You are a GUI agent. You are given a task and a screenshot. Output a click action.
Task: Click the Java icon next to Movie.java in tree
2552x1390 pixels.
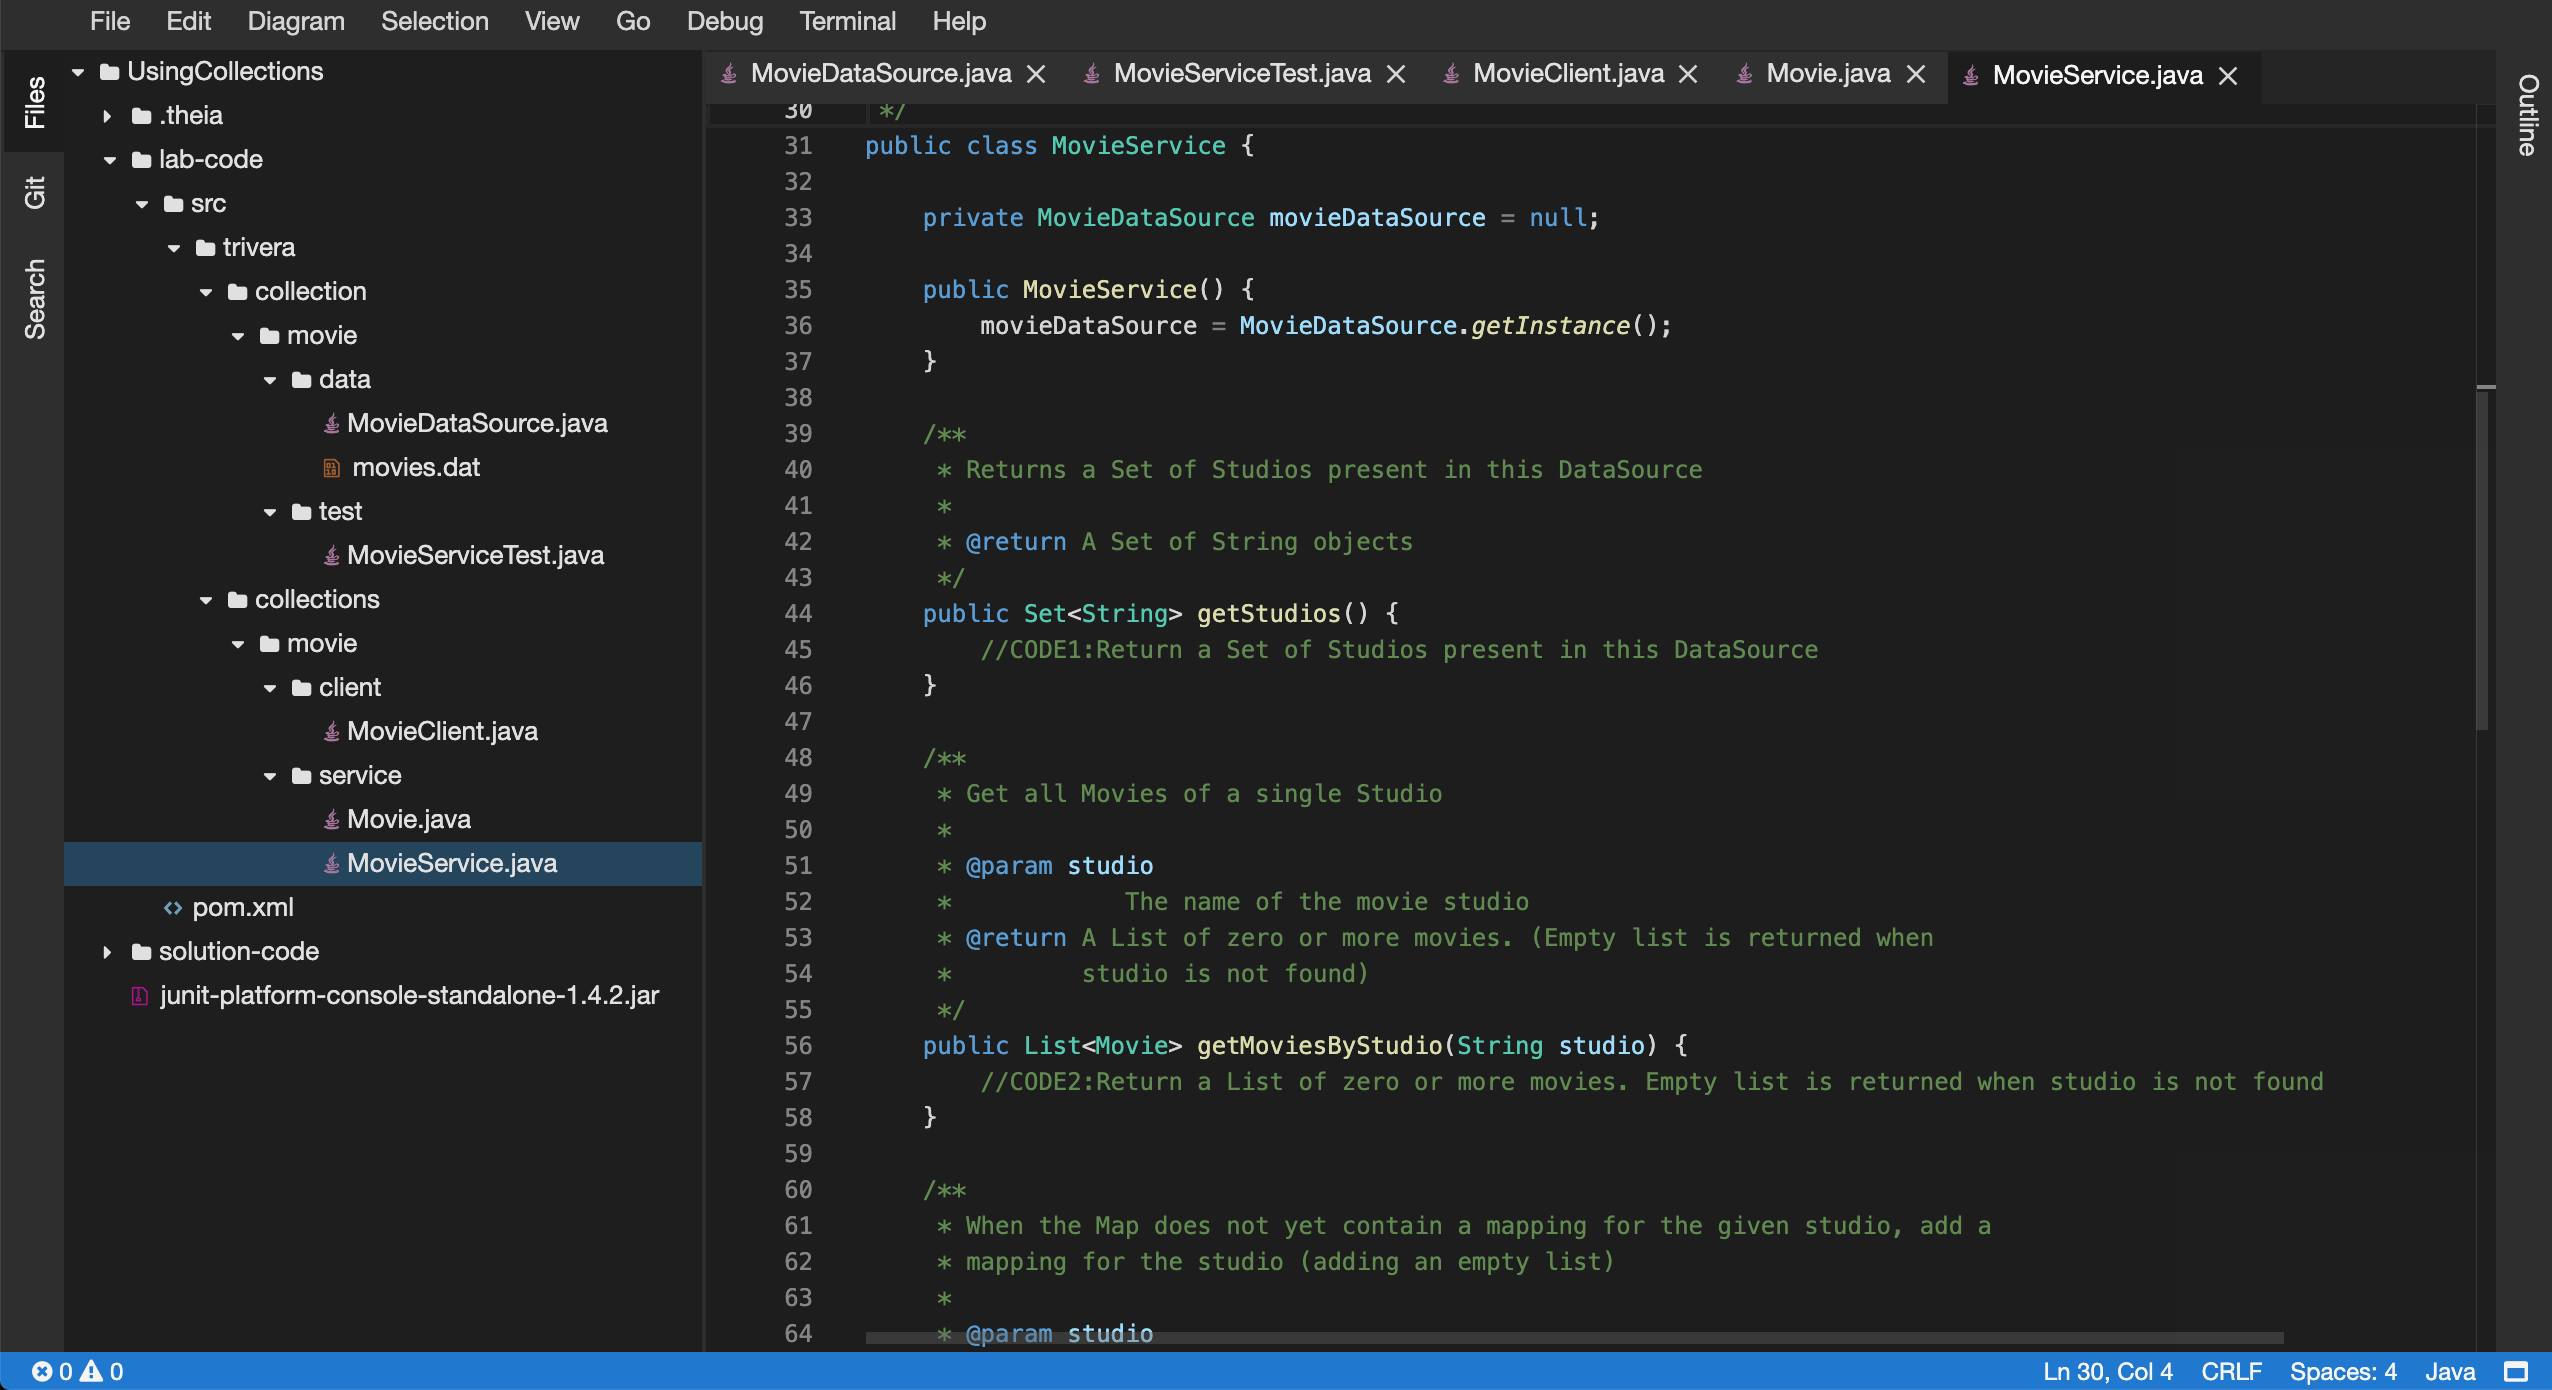[x=332, y=820]
